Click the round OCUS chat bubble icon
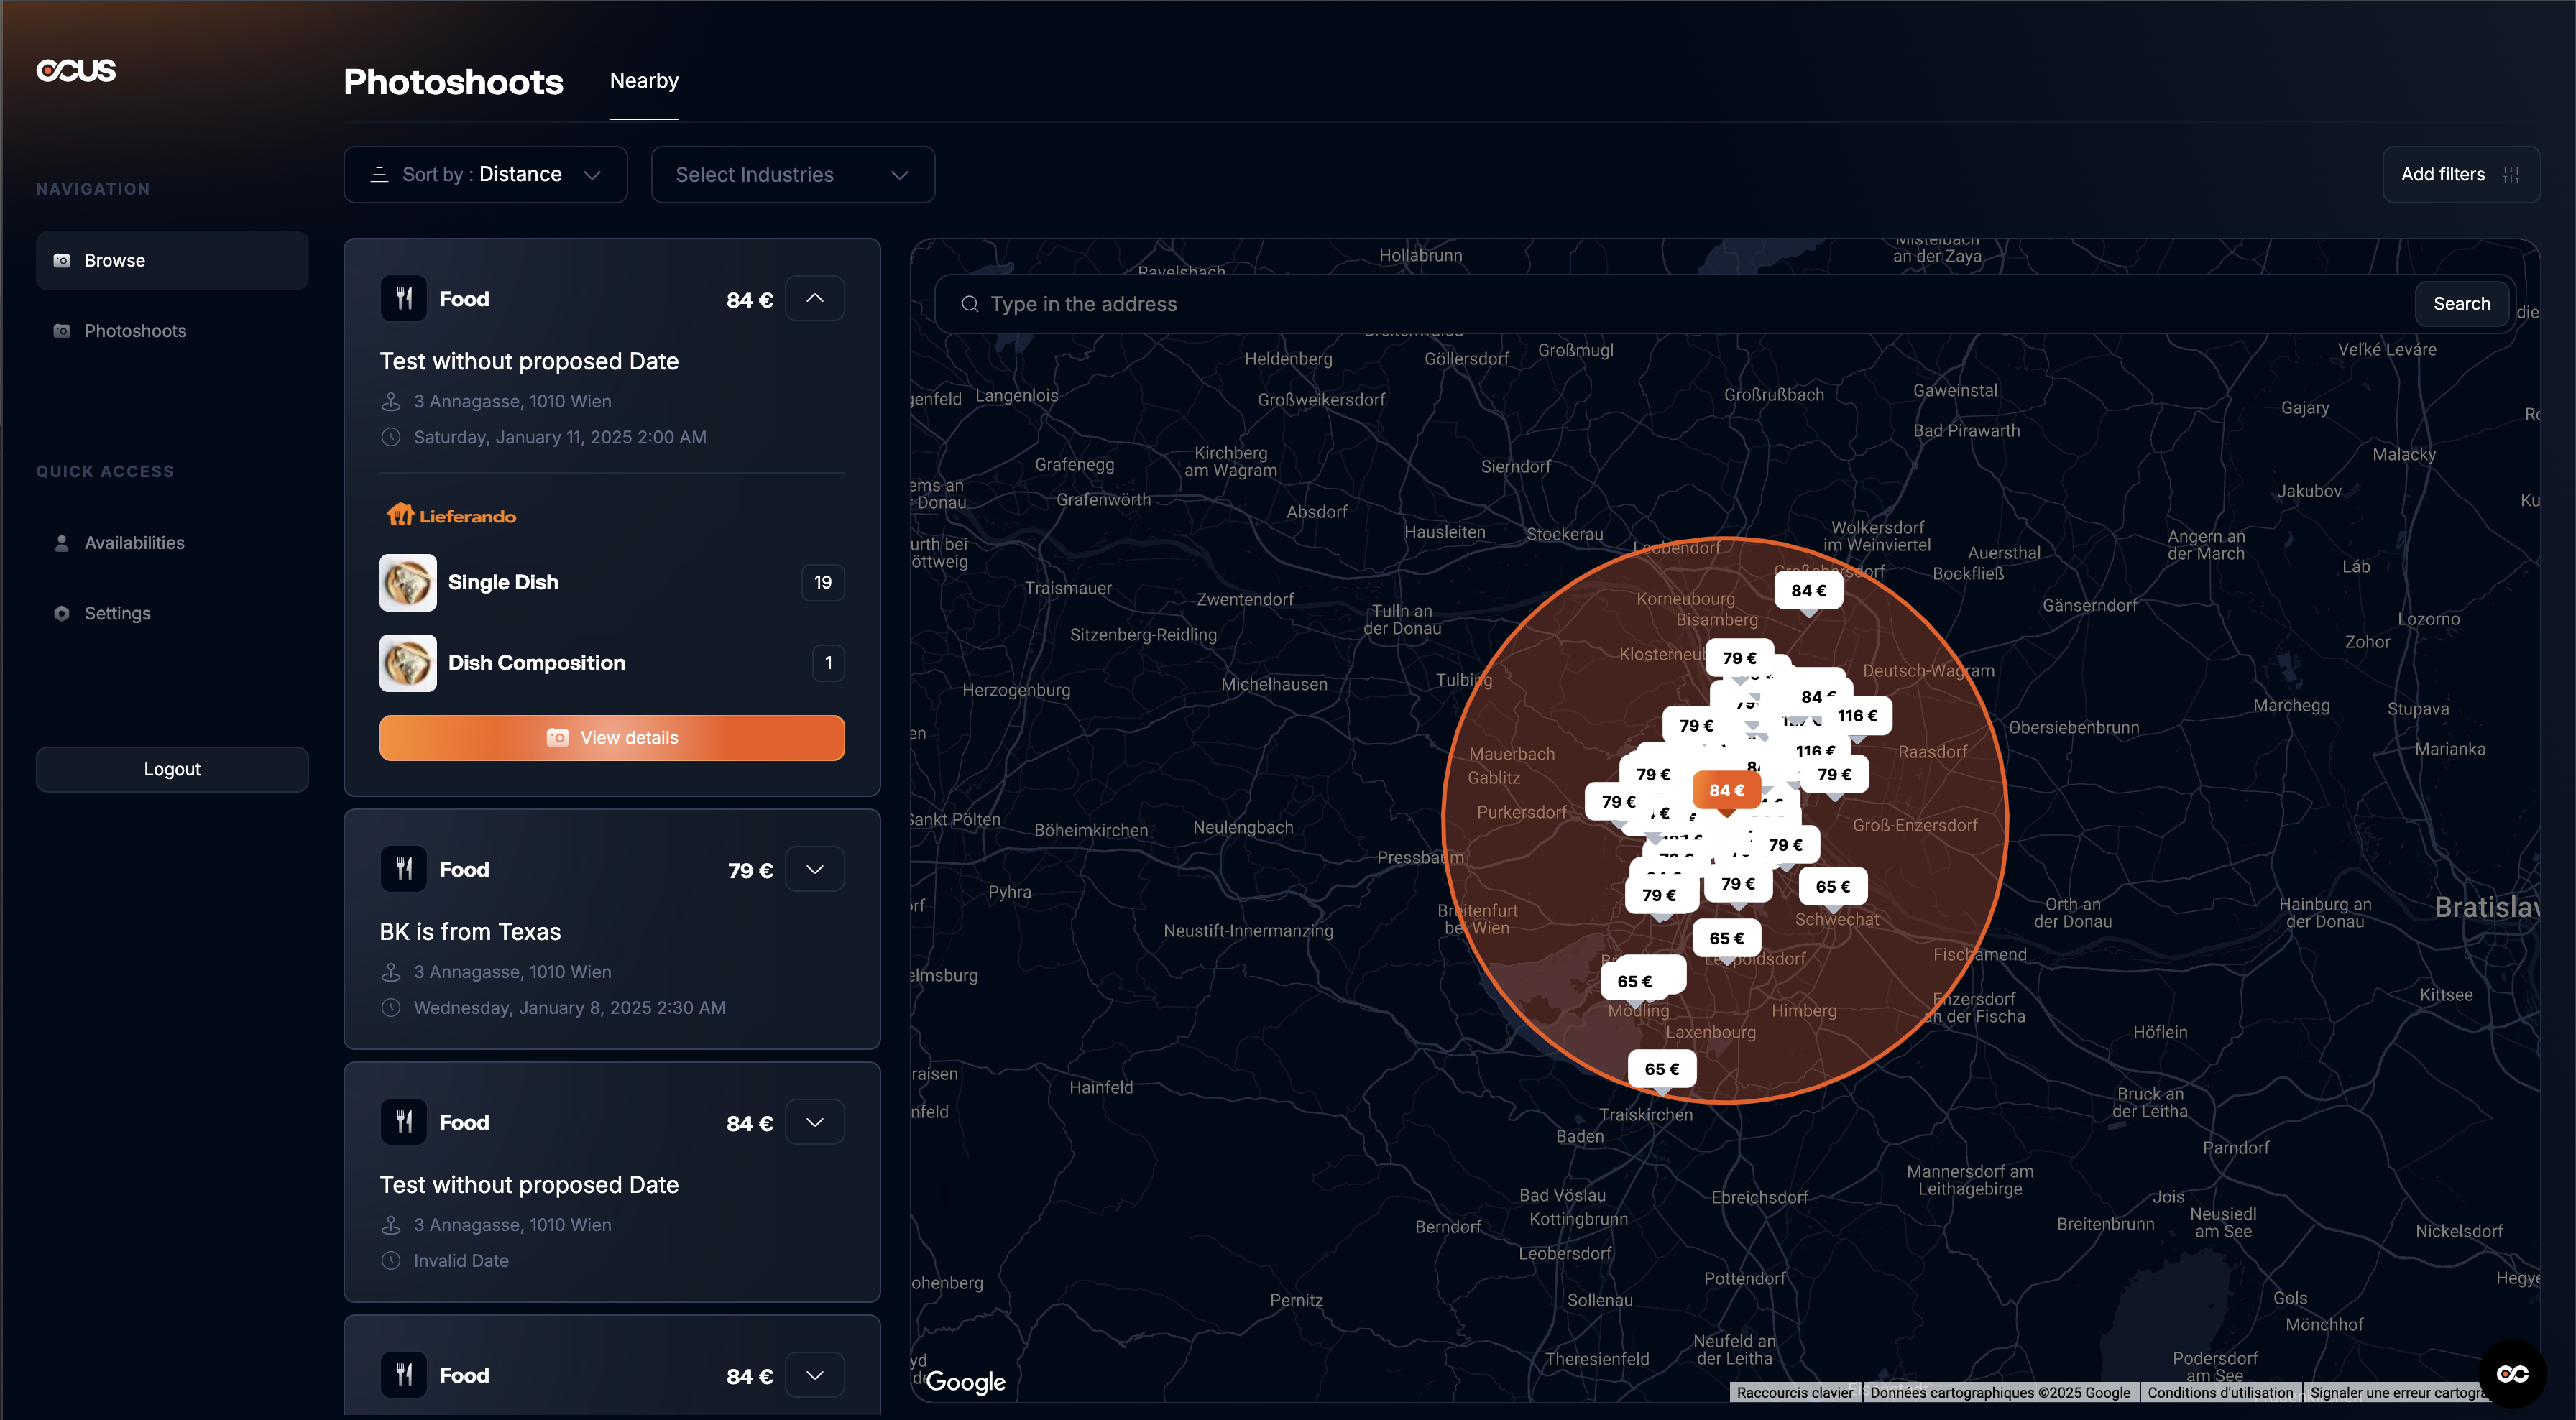 pos(2512,1374)
